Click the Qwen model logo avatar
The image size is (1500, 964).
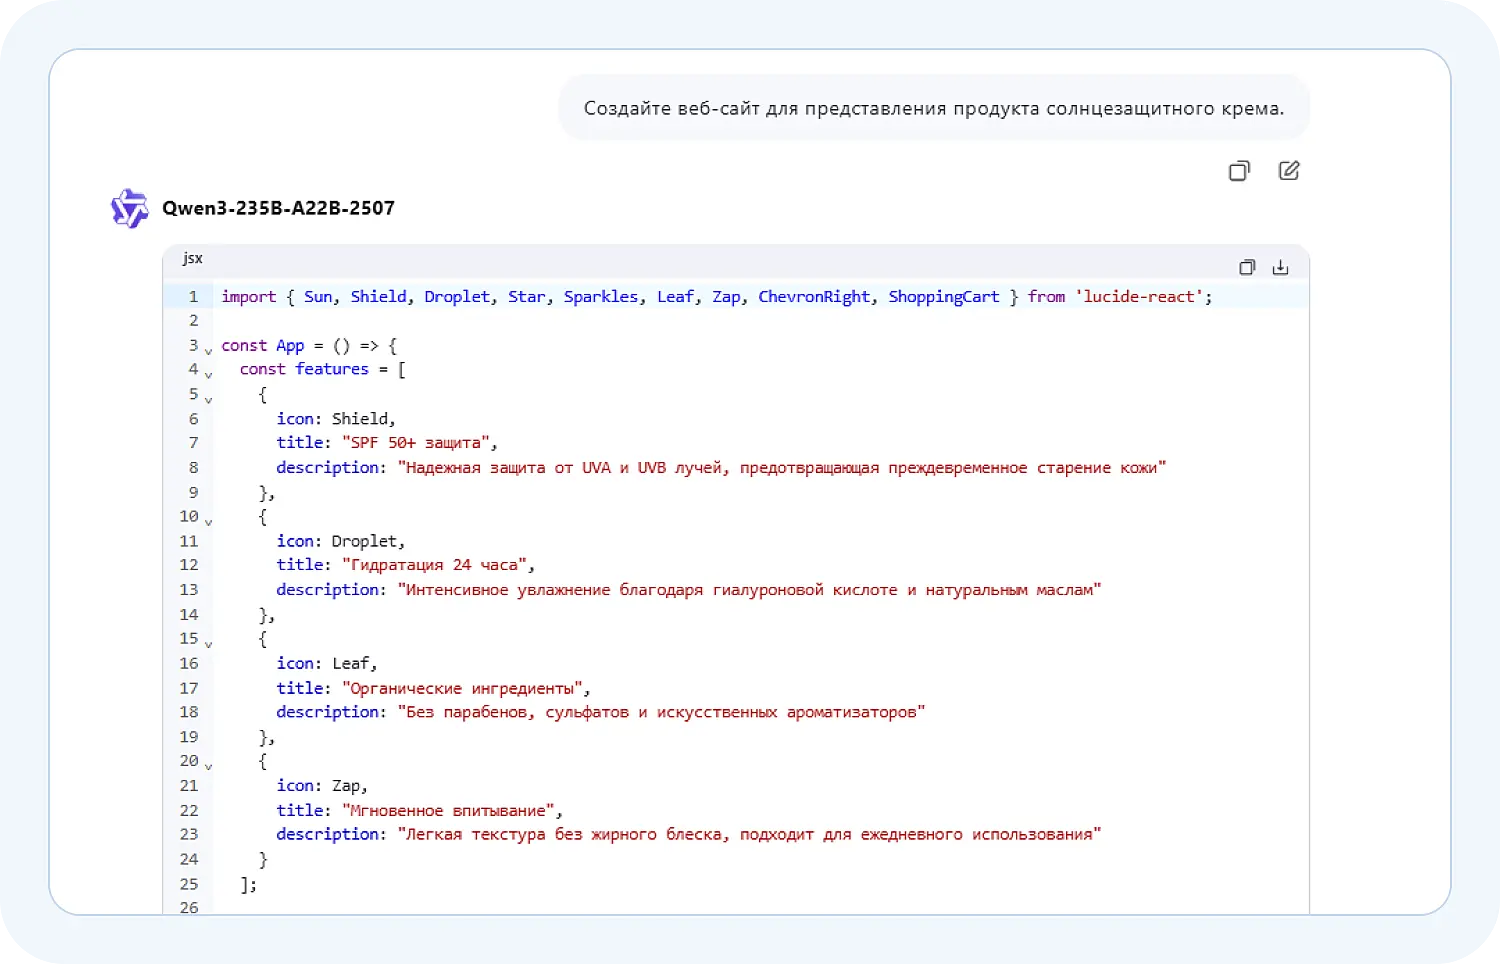tap(129, 208)
